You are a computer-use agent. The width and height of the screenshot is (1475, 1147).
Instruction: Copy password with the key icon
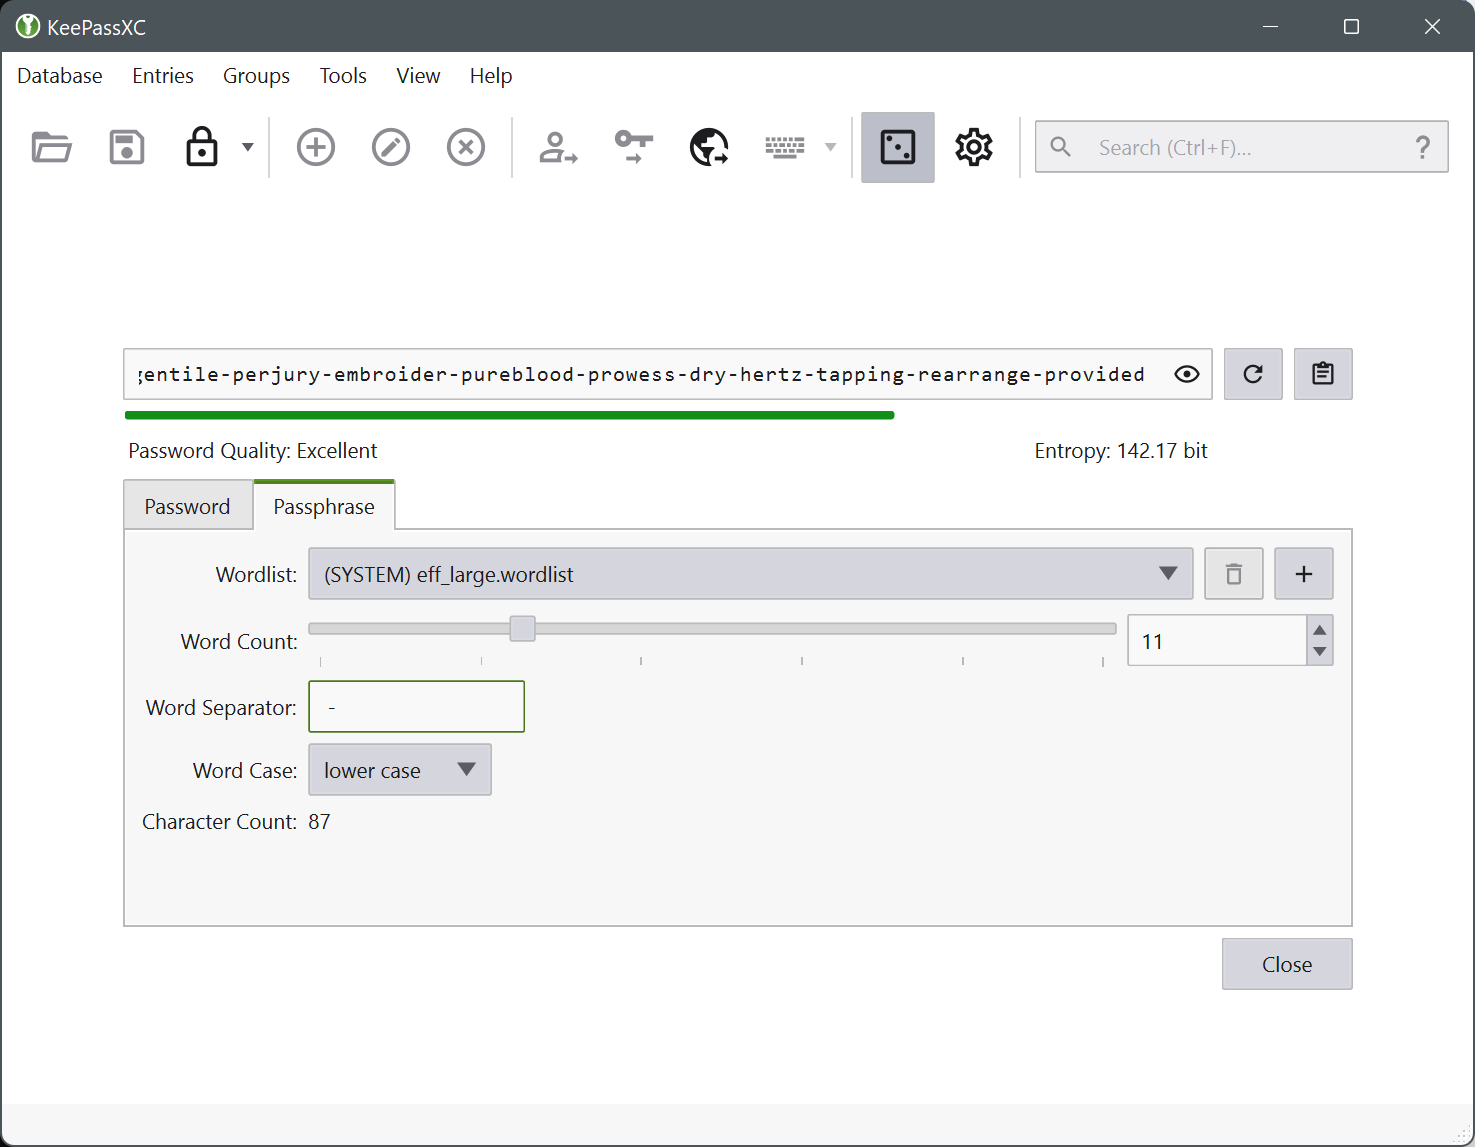pos(634,148)
